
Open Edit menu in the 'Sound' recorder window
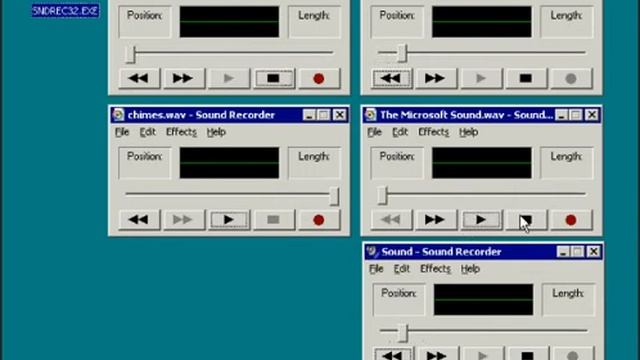pos(402,269)
